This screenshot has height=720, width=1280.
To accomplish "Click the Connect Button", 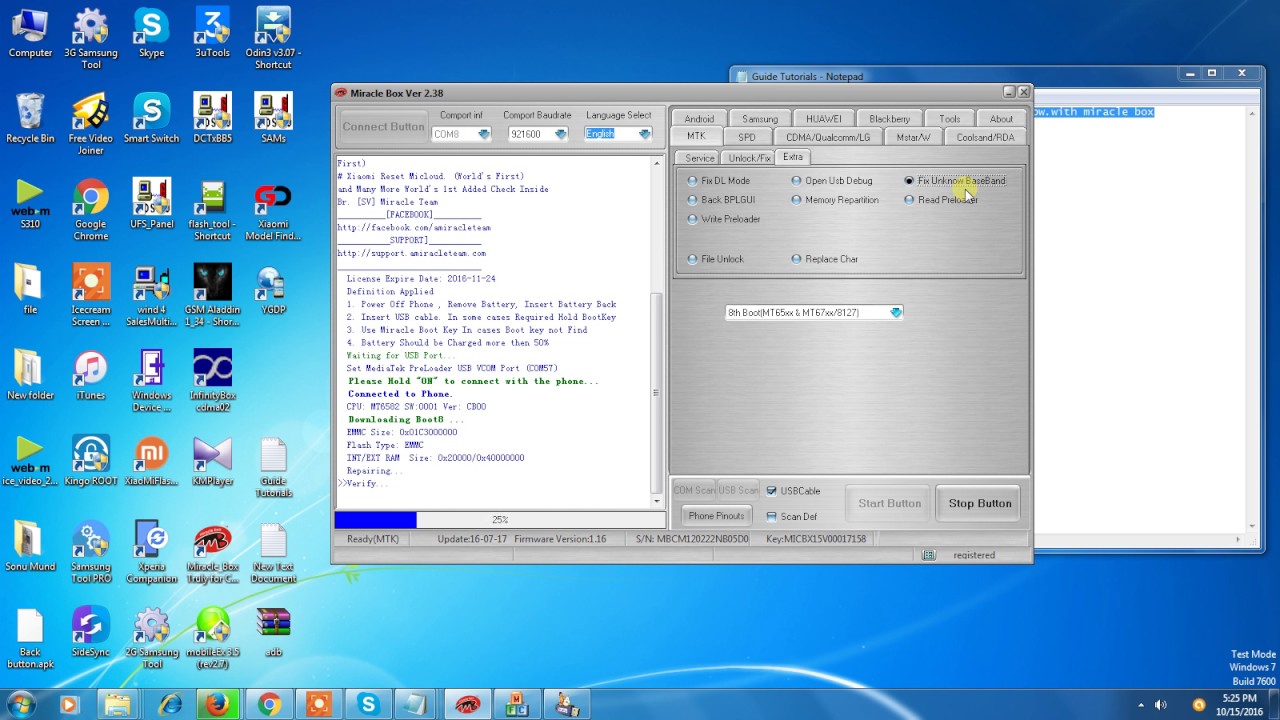I will point(384,127).
